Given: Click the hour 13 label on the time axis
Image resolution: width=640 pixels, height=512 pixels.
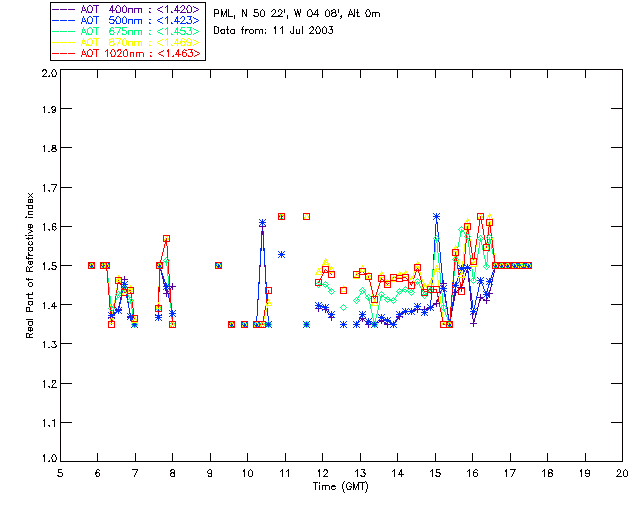Looking at the screenshot, I should point(360,473).
